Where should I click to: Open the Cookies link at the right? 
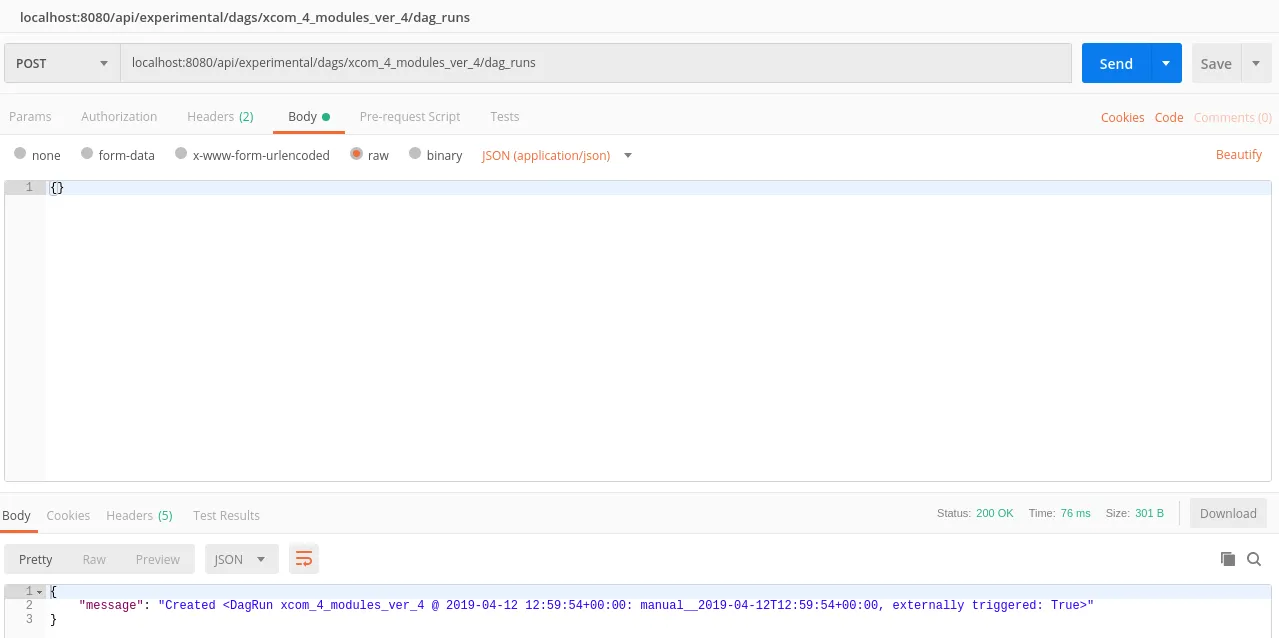pos(1122,117)
